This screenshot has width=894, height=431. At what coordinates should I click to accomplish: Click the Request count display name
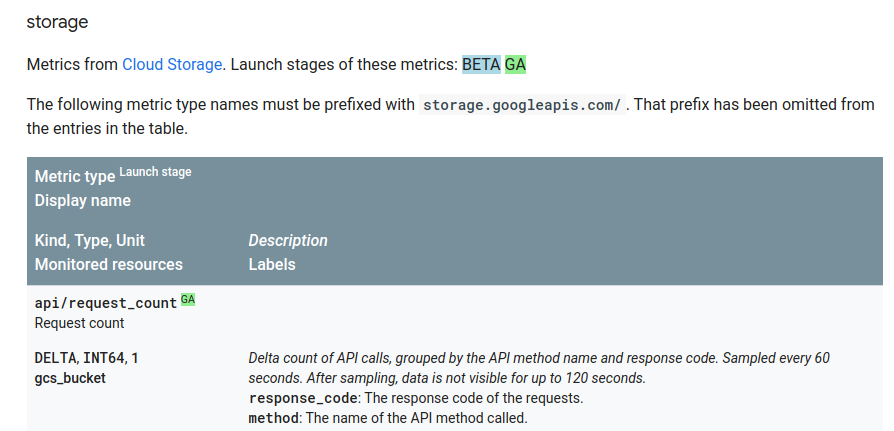pyautogui.click(x=80, y=323)
